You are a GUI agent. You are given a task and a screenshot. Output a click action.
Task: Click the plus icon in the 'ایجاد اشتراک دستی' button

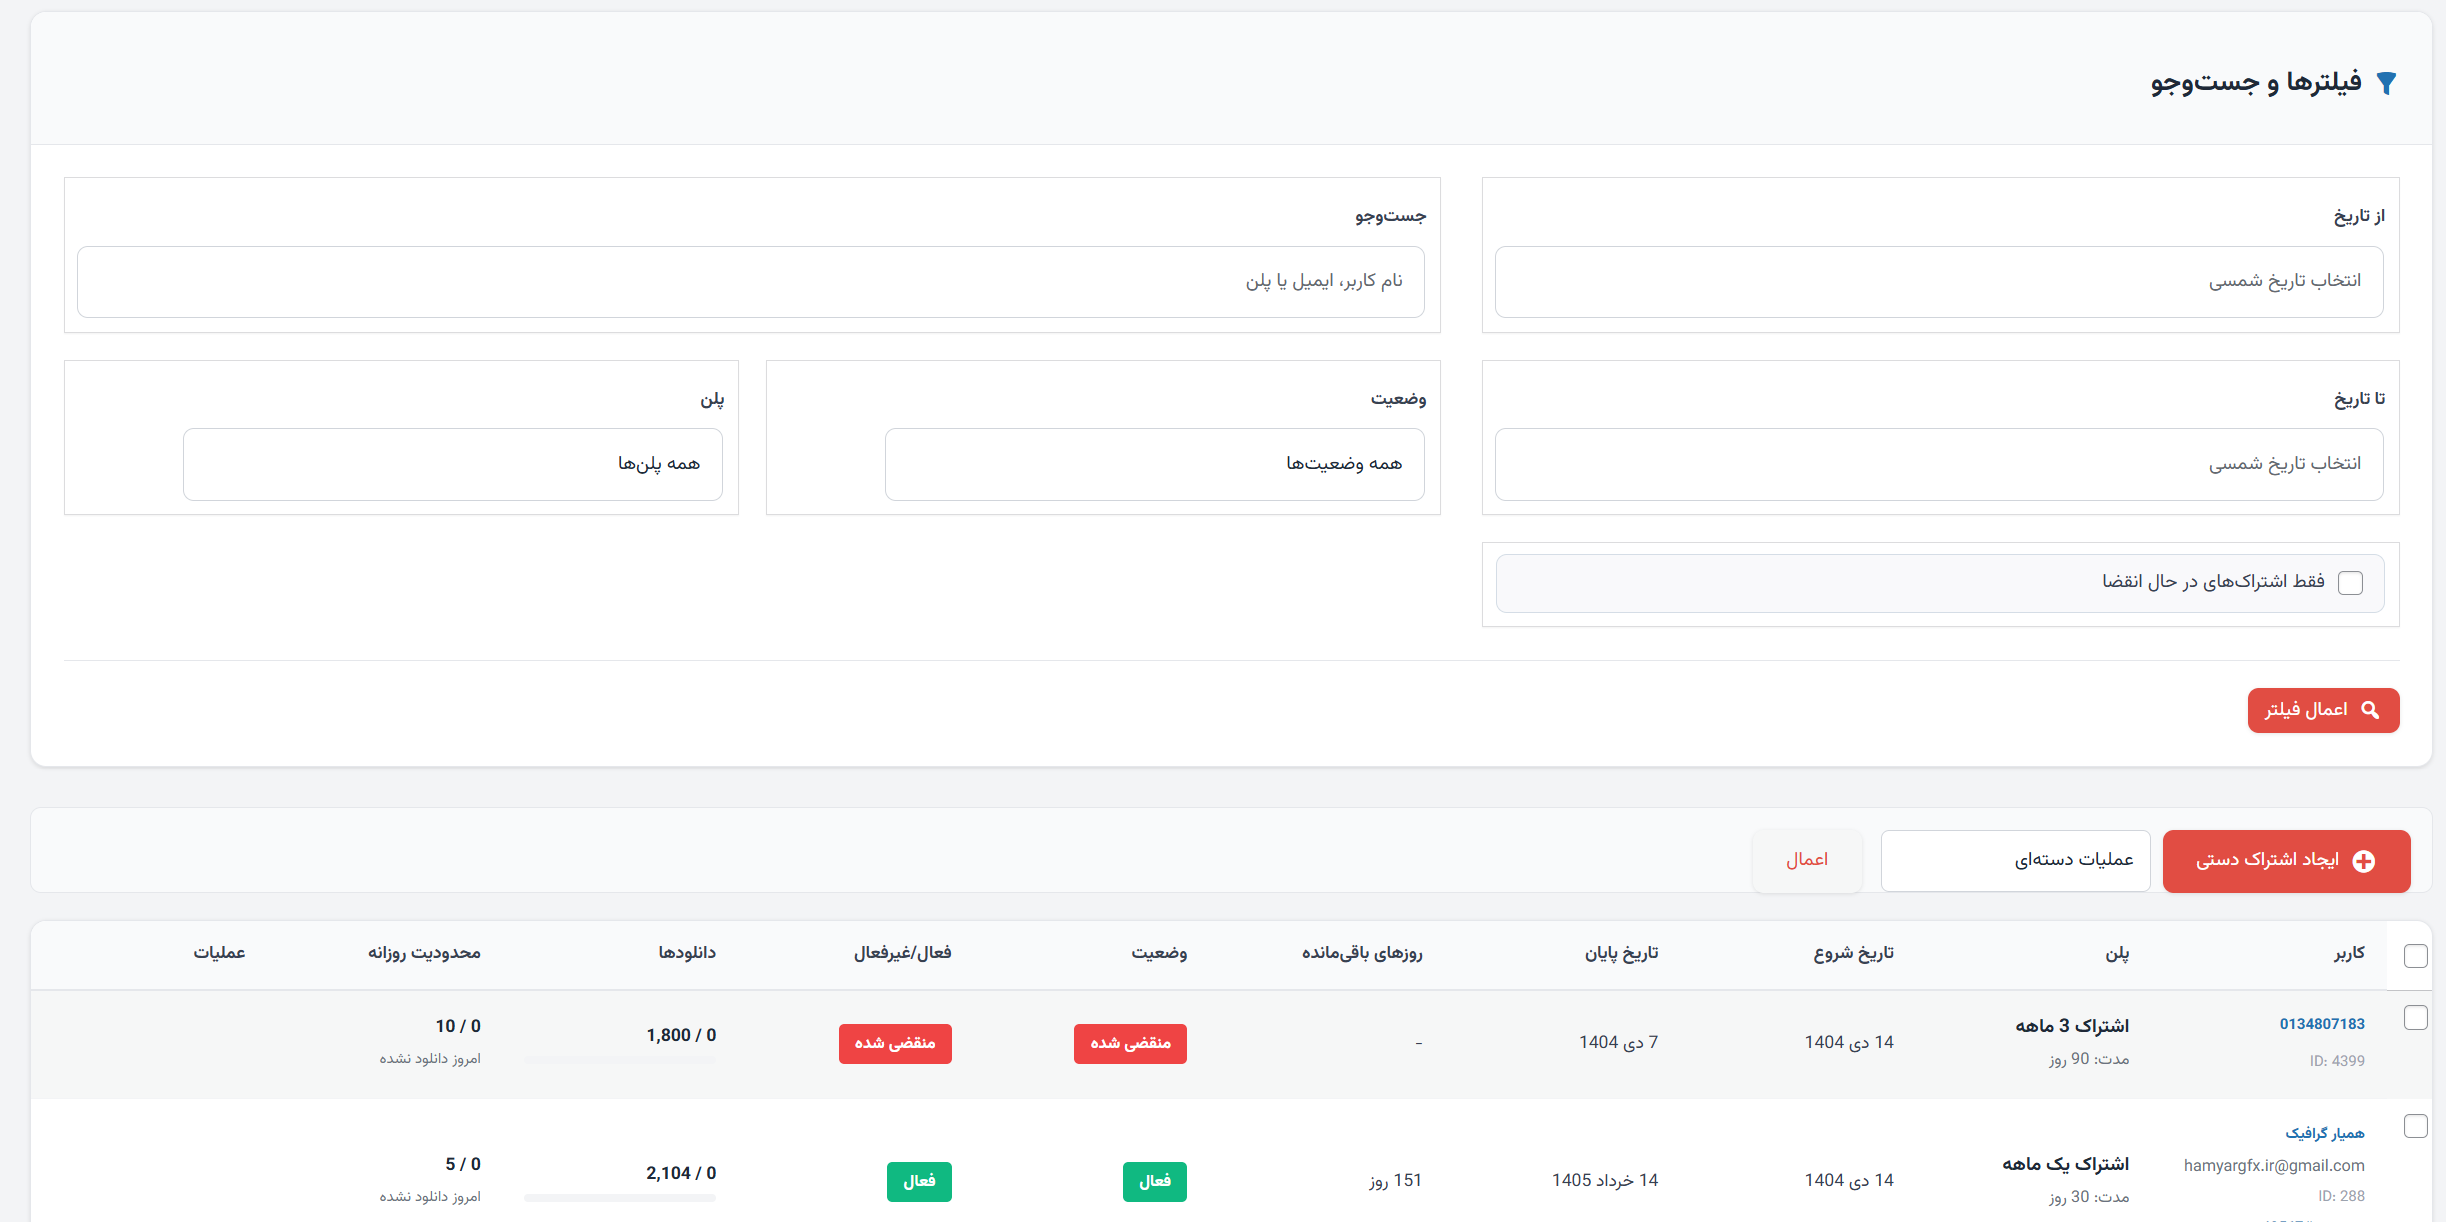(x=2364, y=861)
